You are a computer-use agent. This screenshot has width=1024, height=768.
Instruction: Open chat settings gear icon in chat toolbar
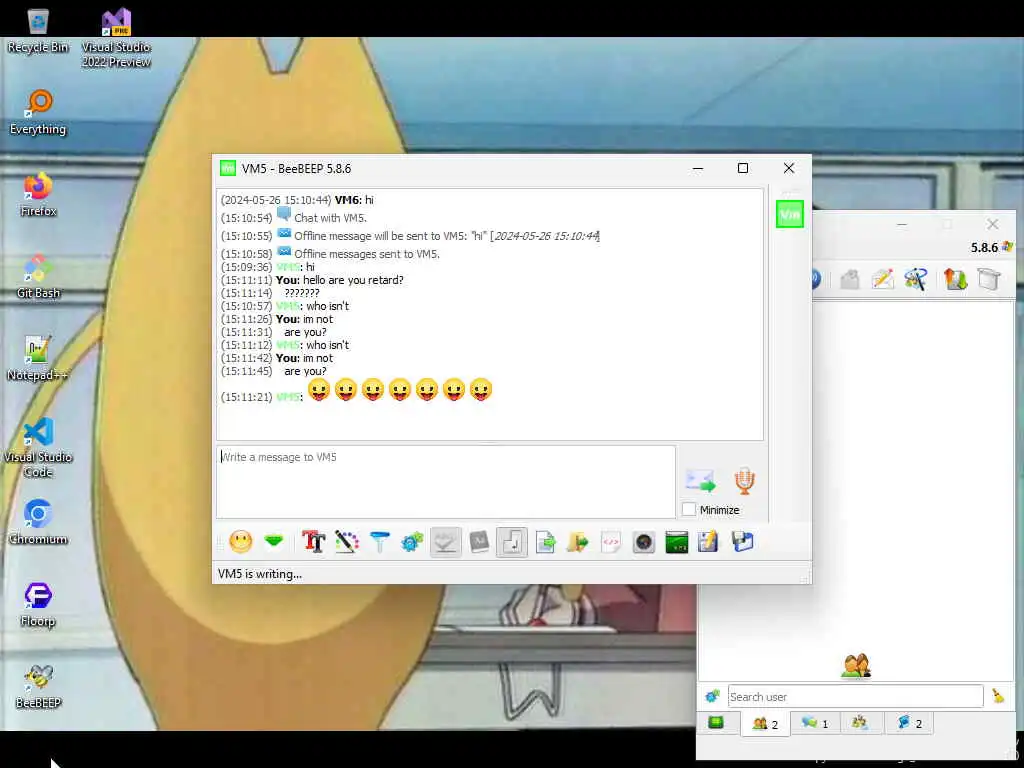(412, 541)
